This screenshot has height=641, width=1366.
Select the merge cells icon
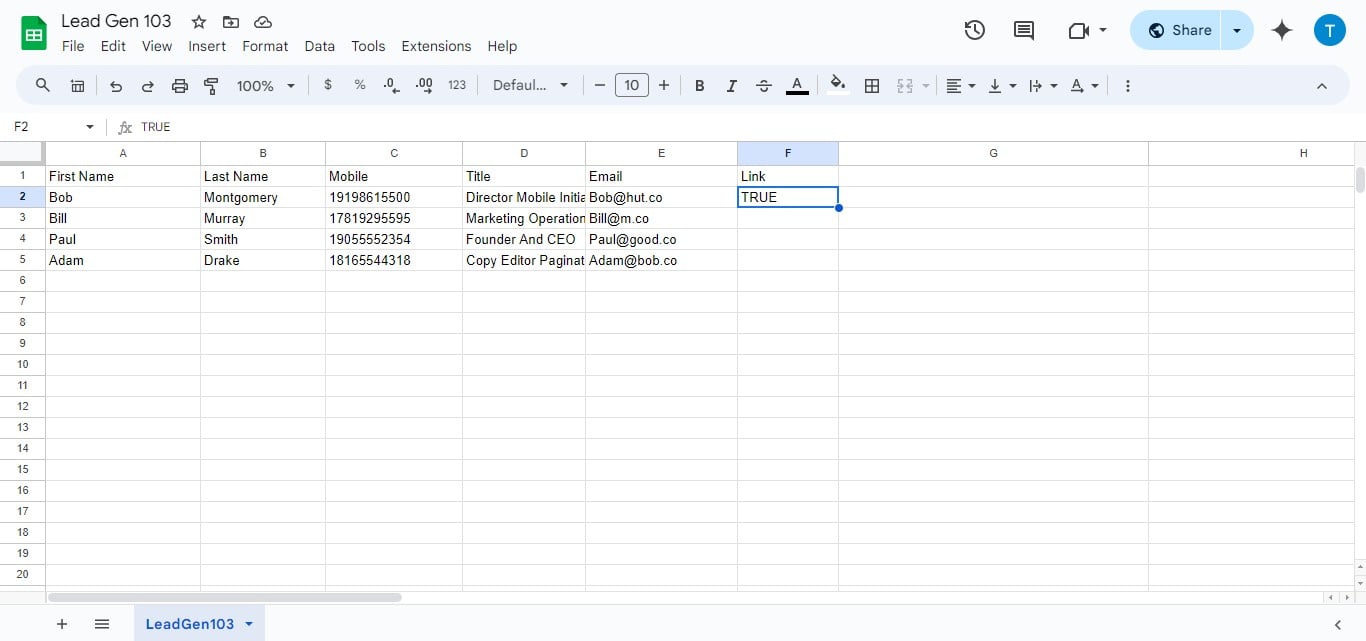[x=905, y=86]
